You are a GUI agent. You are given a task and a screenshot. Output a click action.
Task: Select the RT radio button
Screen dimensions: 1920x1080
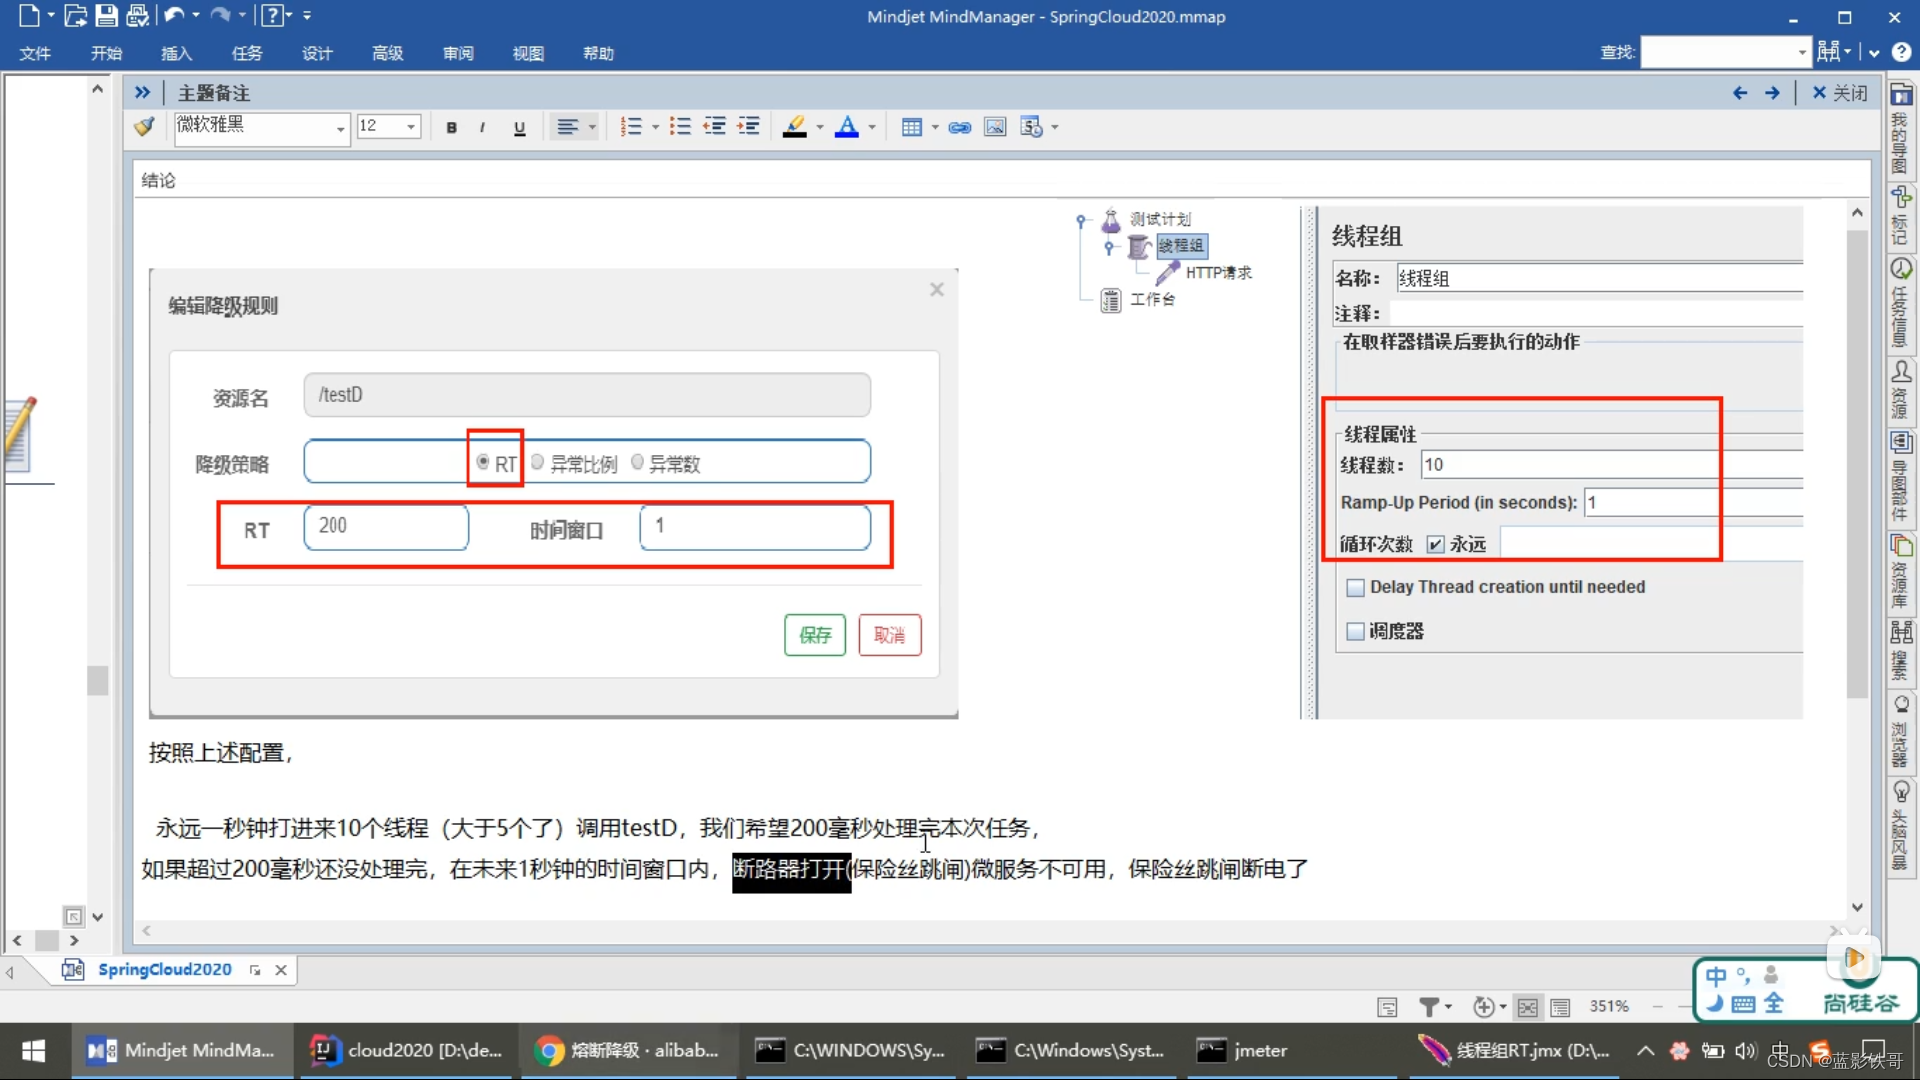pyautogui.click(x=483, y=462)
